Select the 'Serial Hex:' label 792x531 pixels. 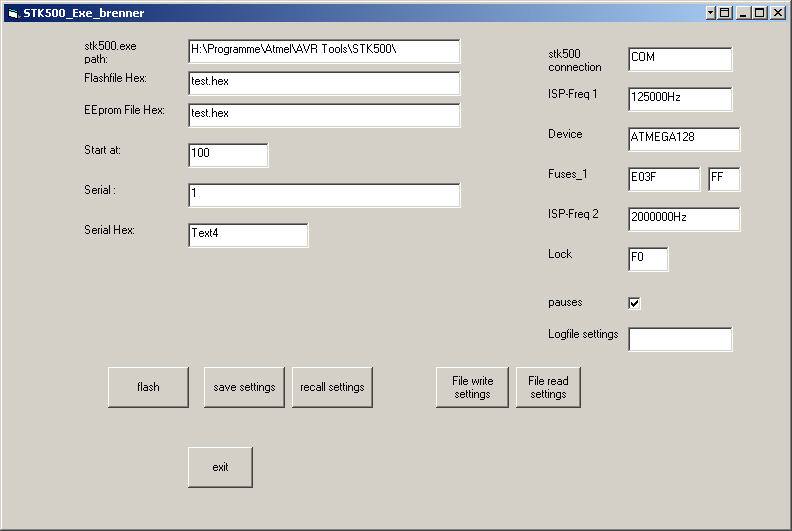coord(109,230)
